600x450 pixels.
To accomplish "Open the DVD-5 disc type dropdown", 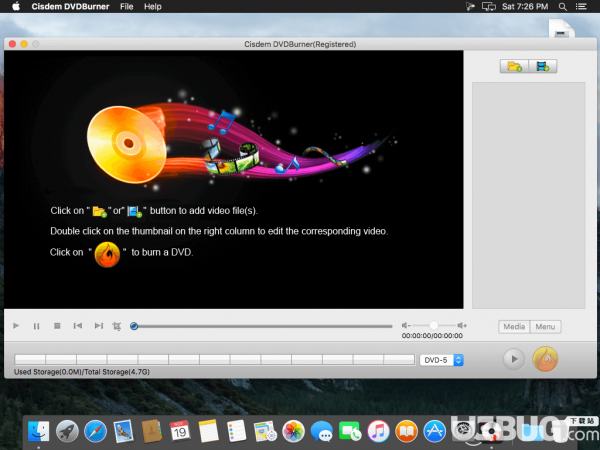I will pos(442,360).
